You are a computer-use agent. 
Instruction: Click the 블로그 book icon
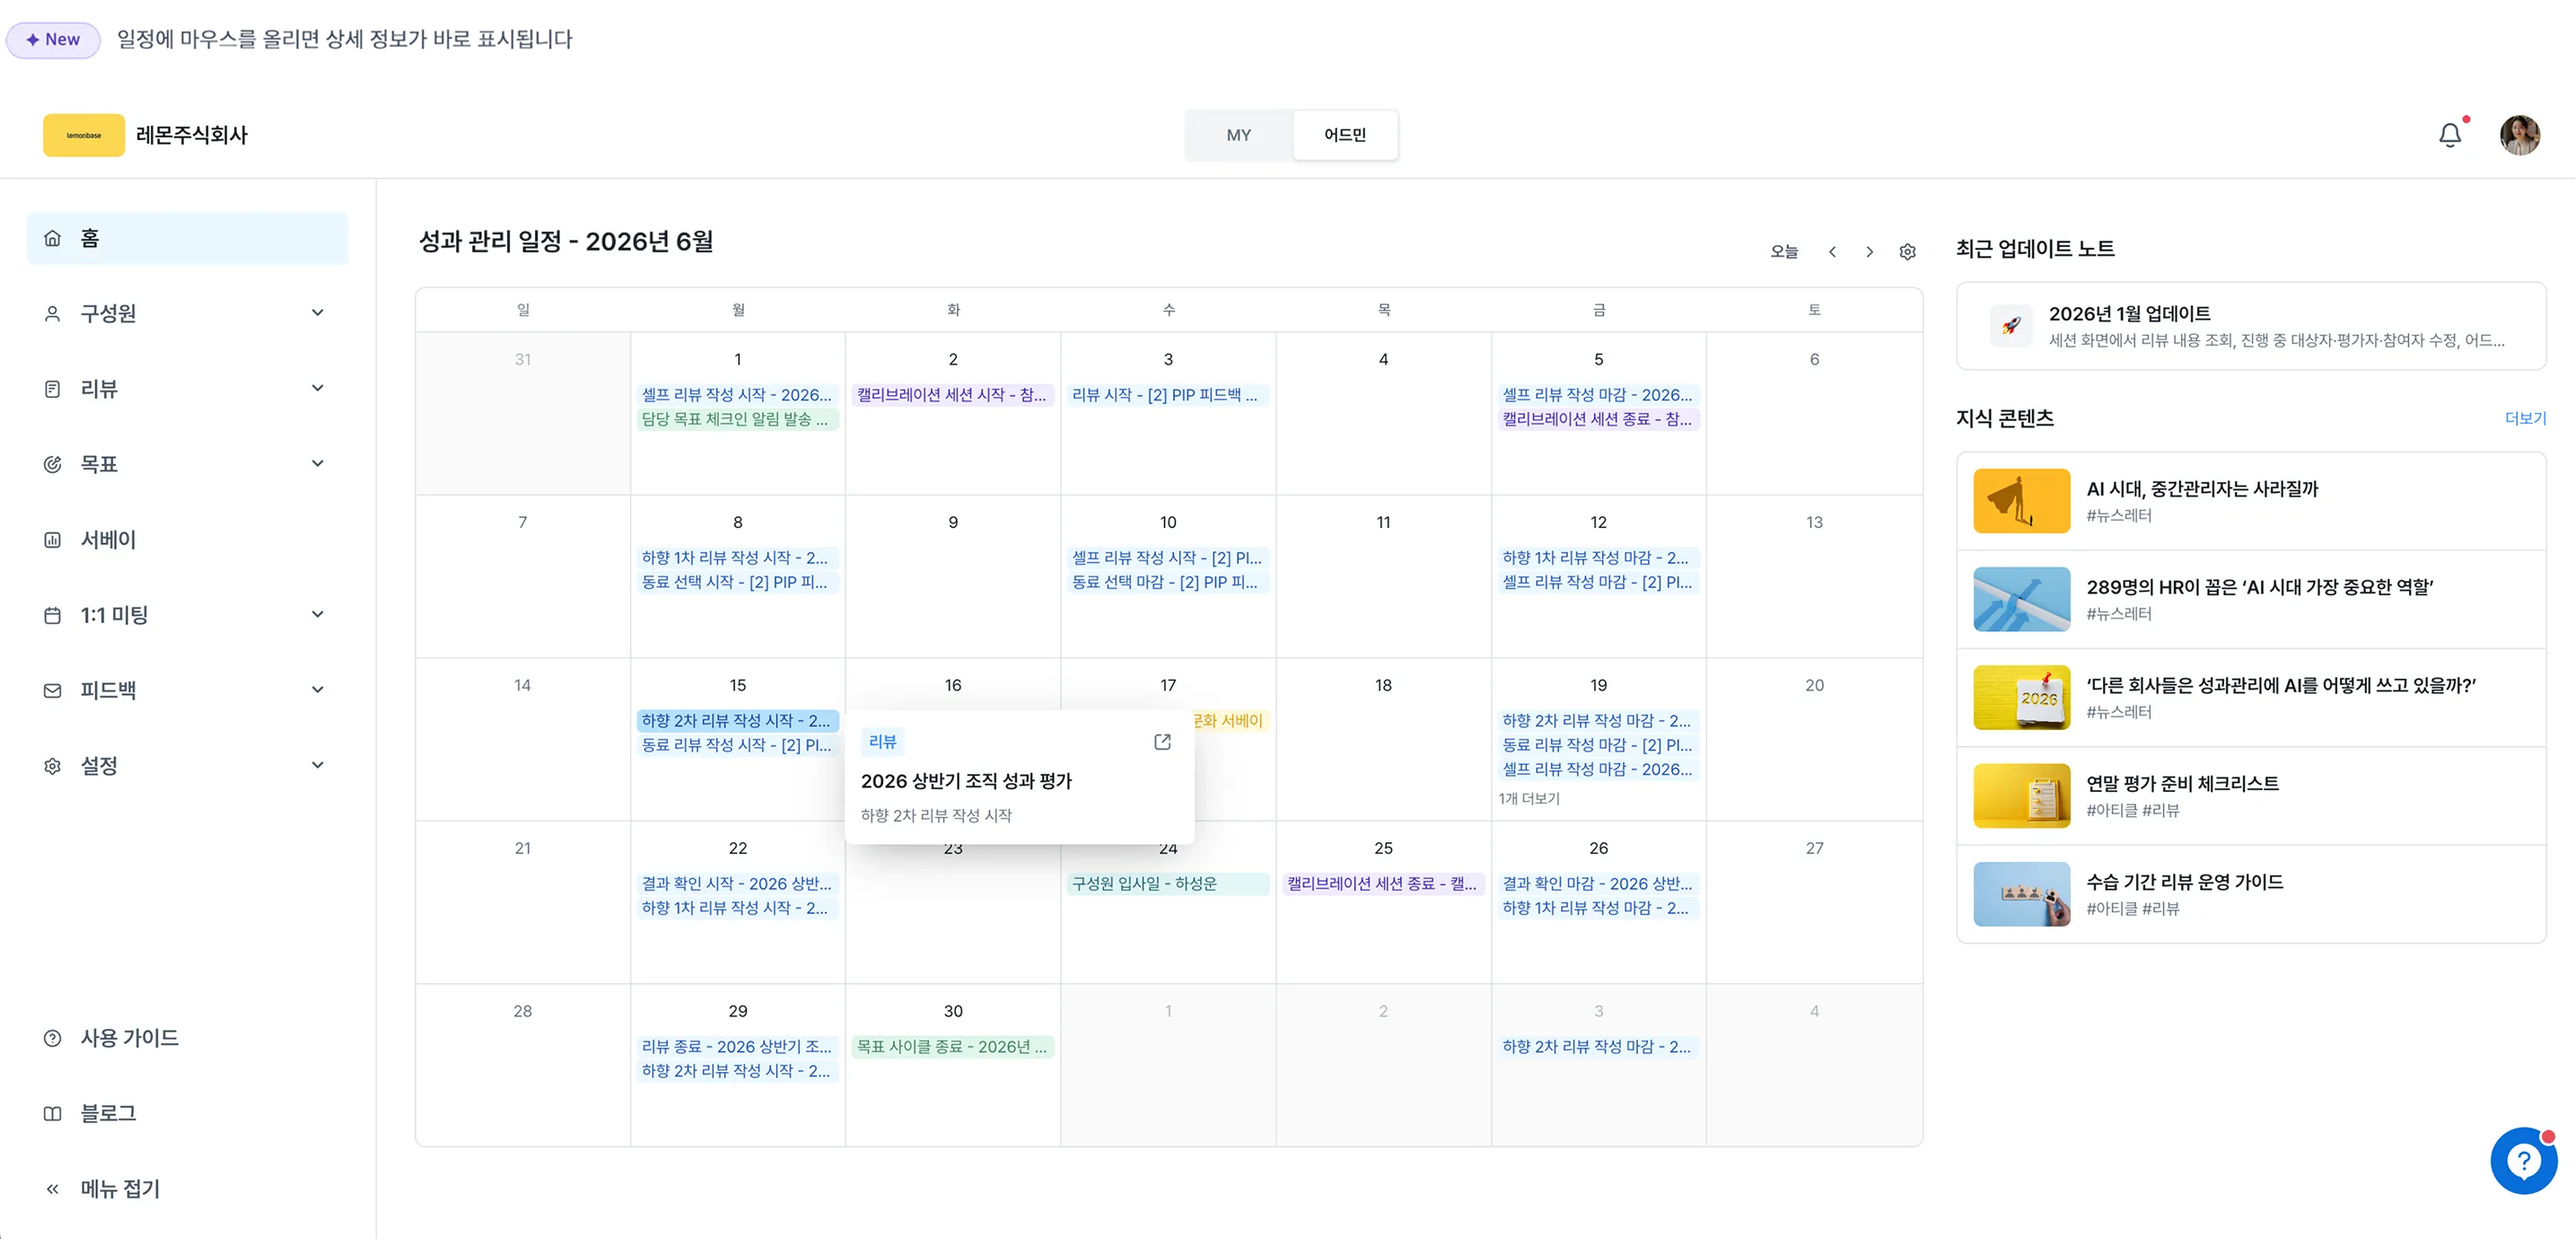point(53,1114)
